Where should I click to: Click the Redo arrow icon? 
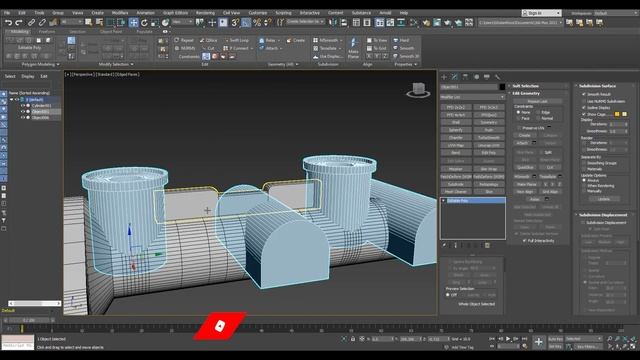click(x=19, y=23)
